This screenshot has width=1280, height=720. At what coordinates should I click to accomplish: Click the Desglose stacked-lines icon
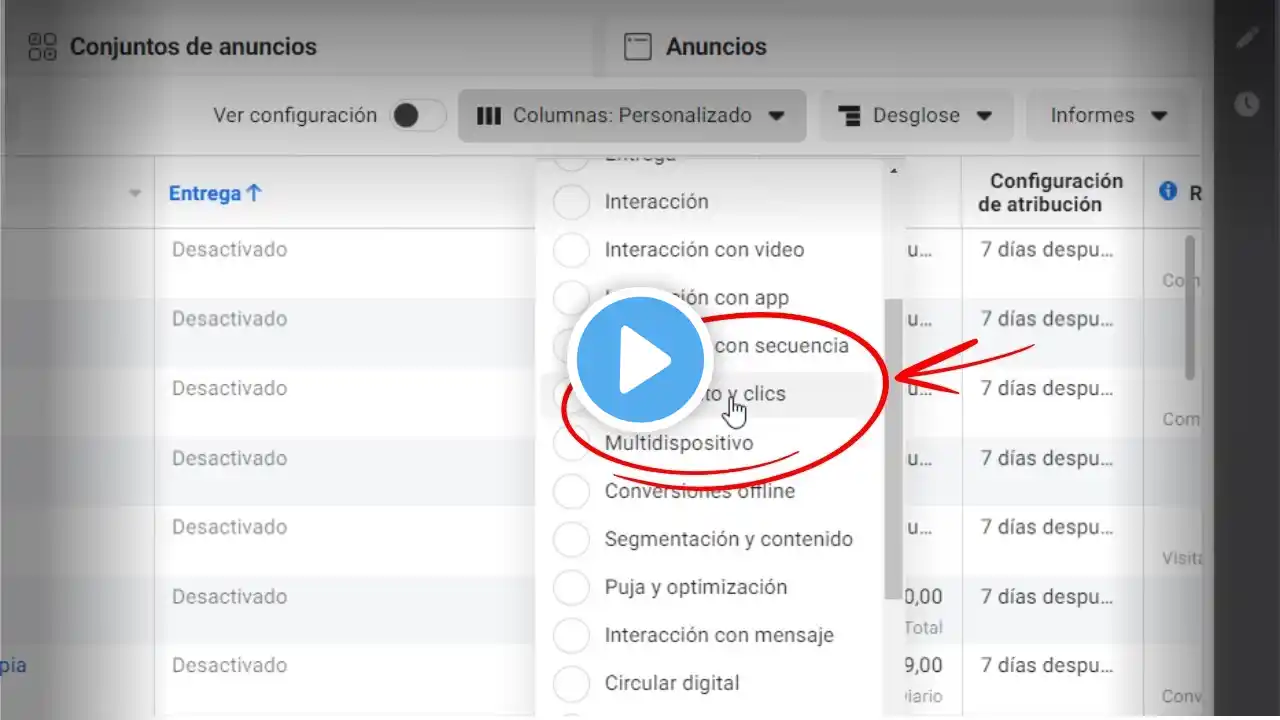click(x=850, y=116)
